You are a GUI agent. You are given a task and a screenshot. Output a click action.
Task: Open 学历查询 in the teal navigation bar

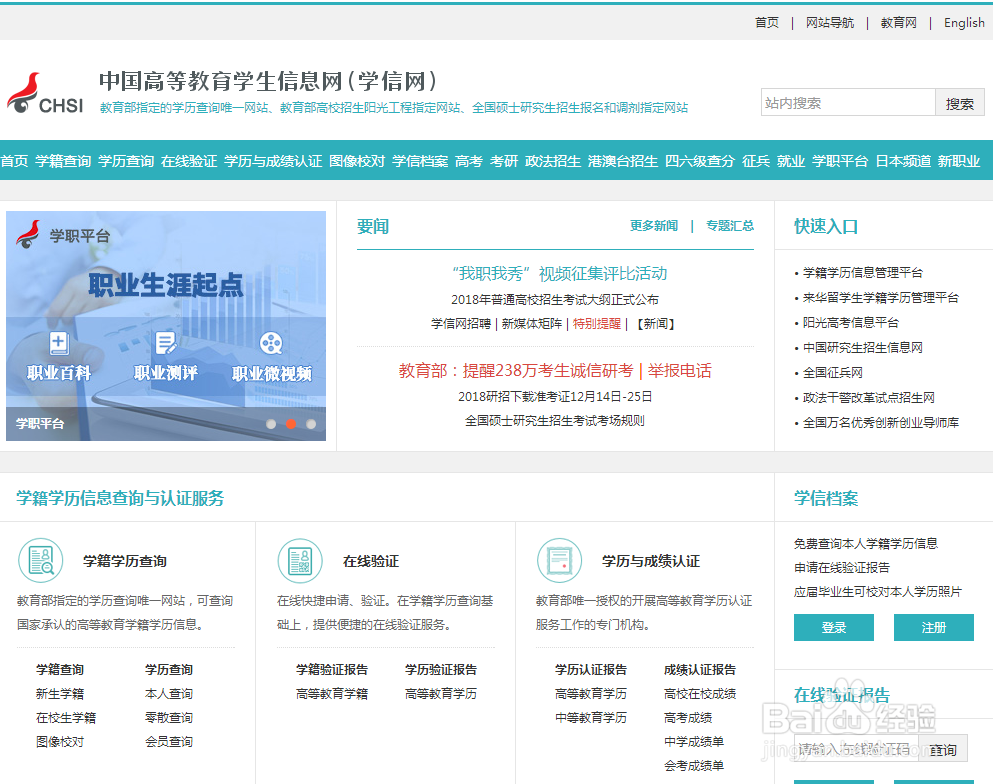click(x=126, y=161)
